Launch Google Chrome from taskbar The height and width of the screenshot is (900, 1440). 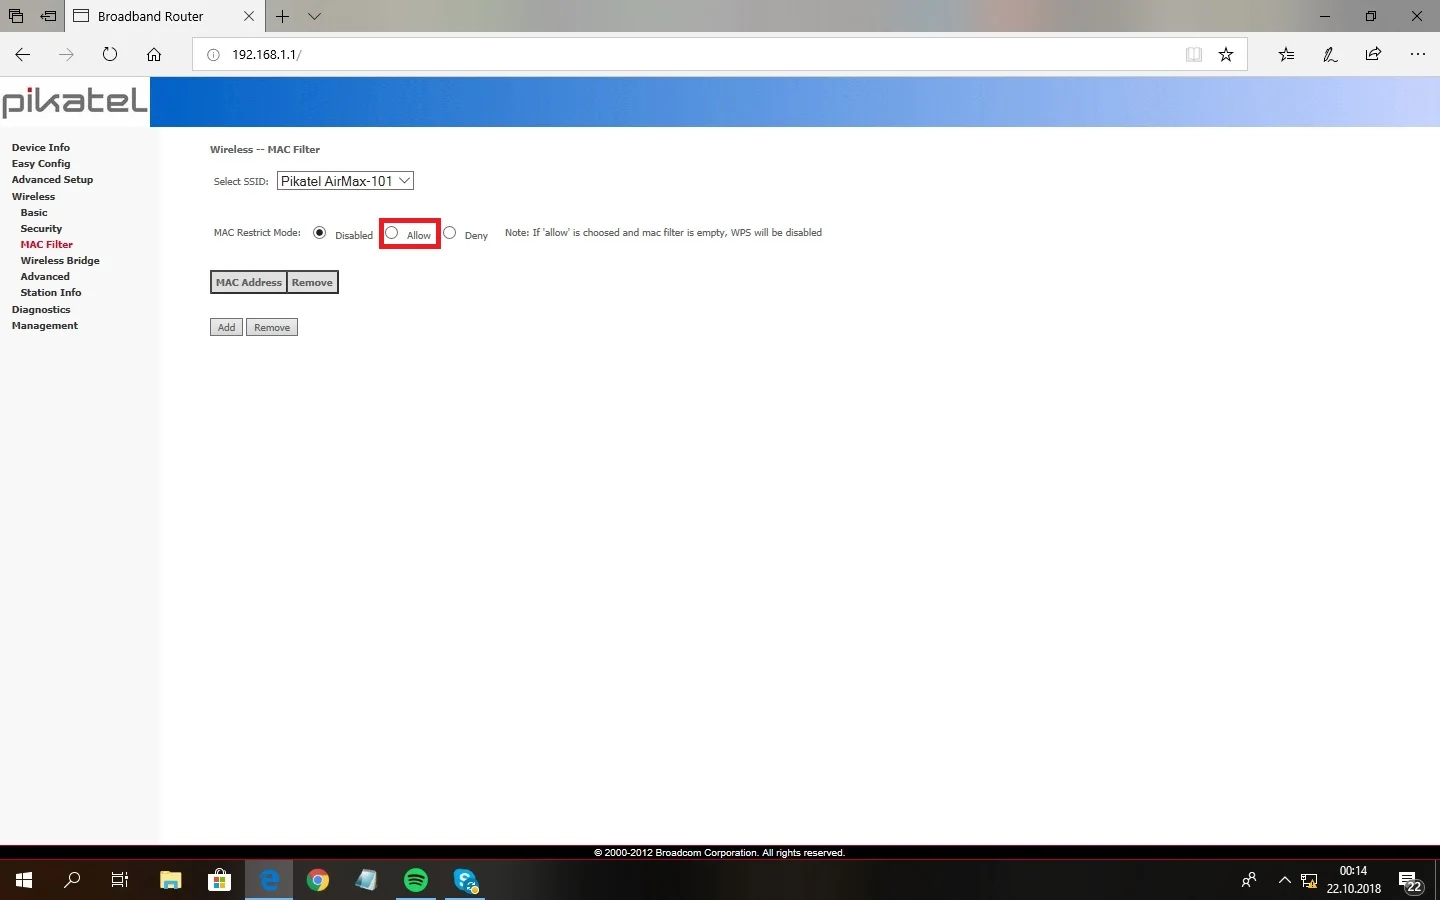[318, 880]
